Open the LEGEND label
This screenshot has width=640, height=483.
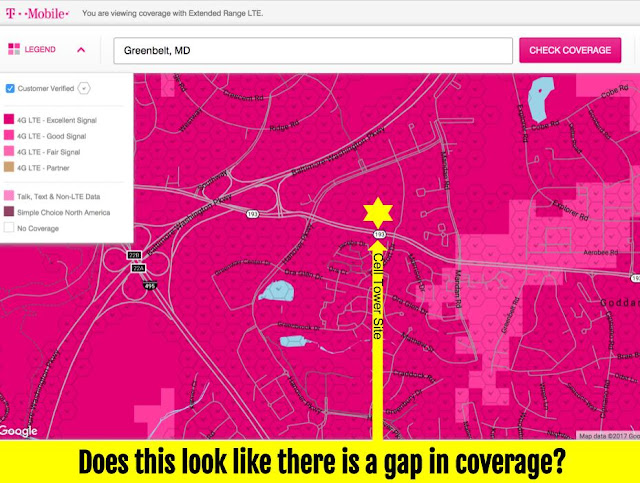point(40,49)
